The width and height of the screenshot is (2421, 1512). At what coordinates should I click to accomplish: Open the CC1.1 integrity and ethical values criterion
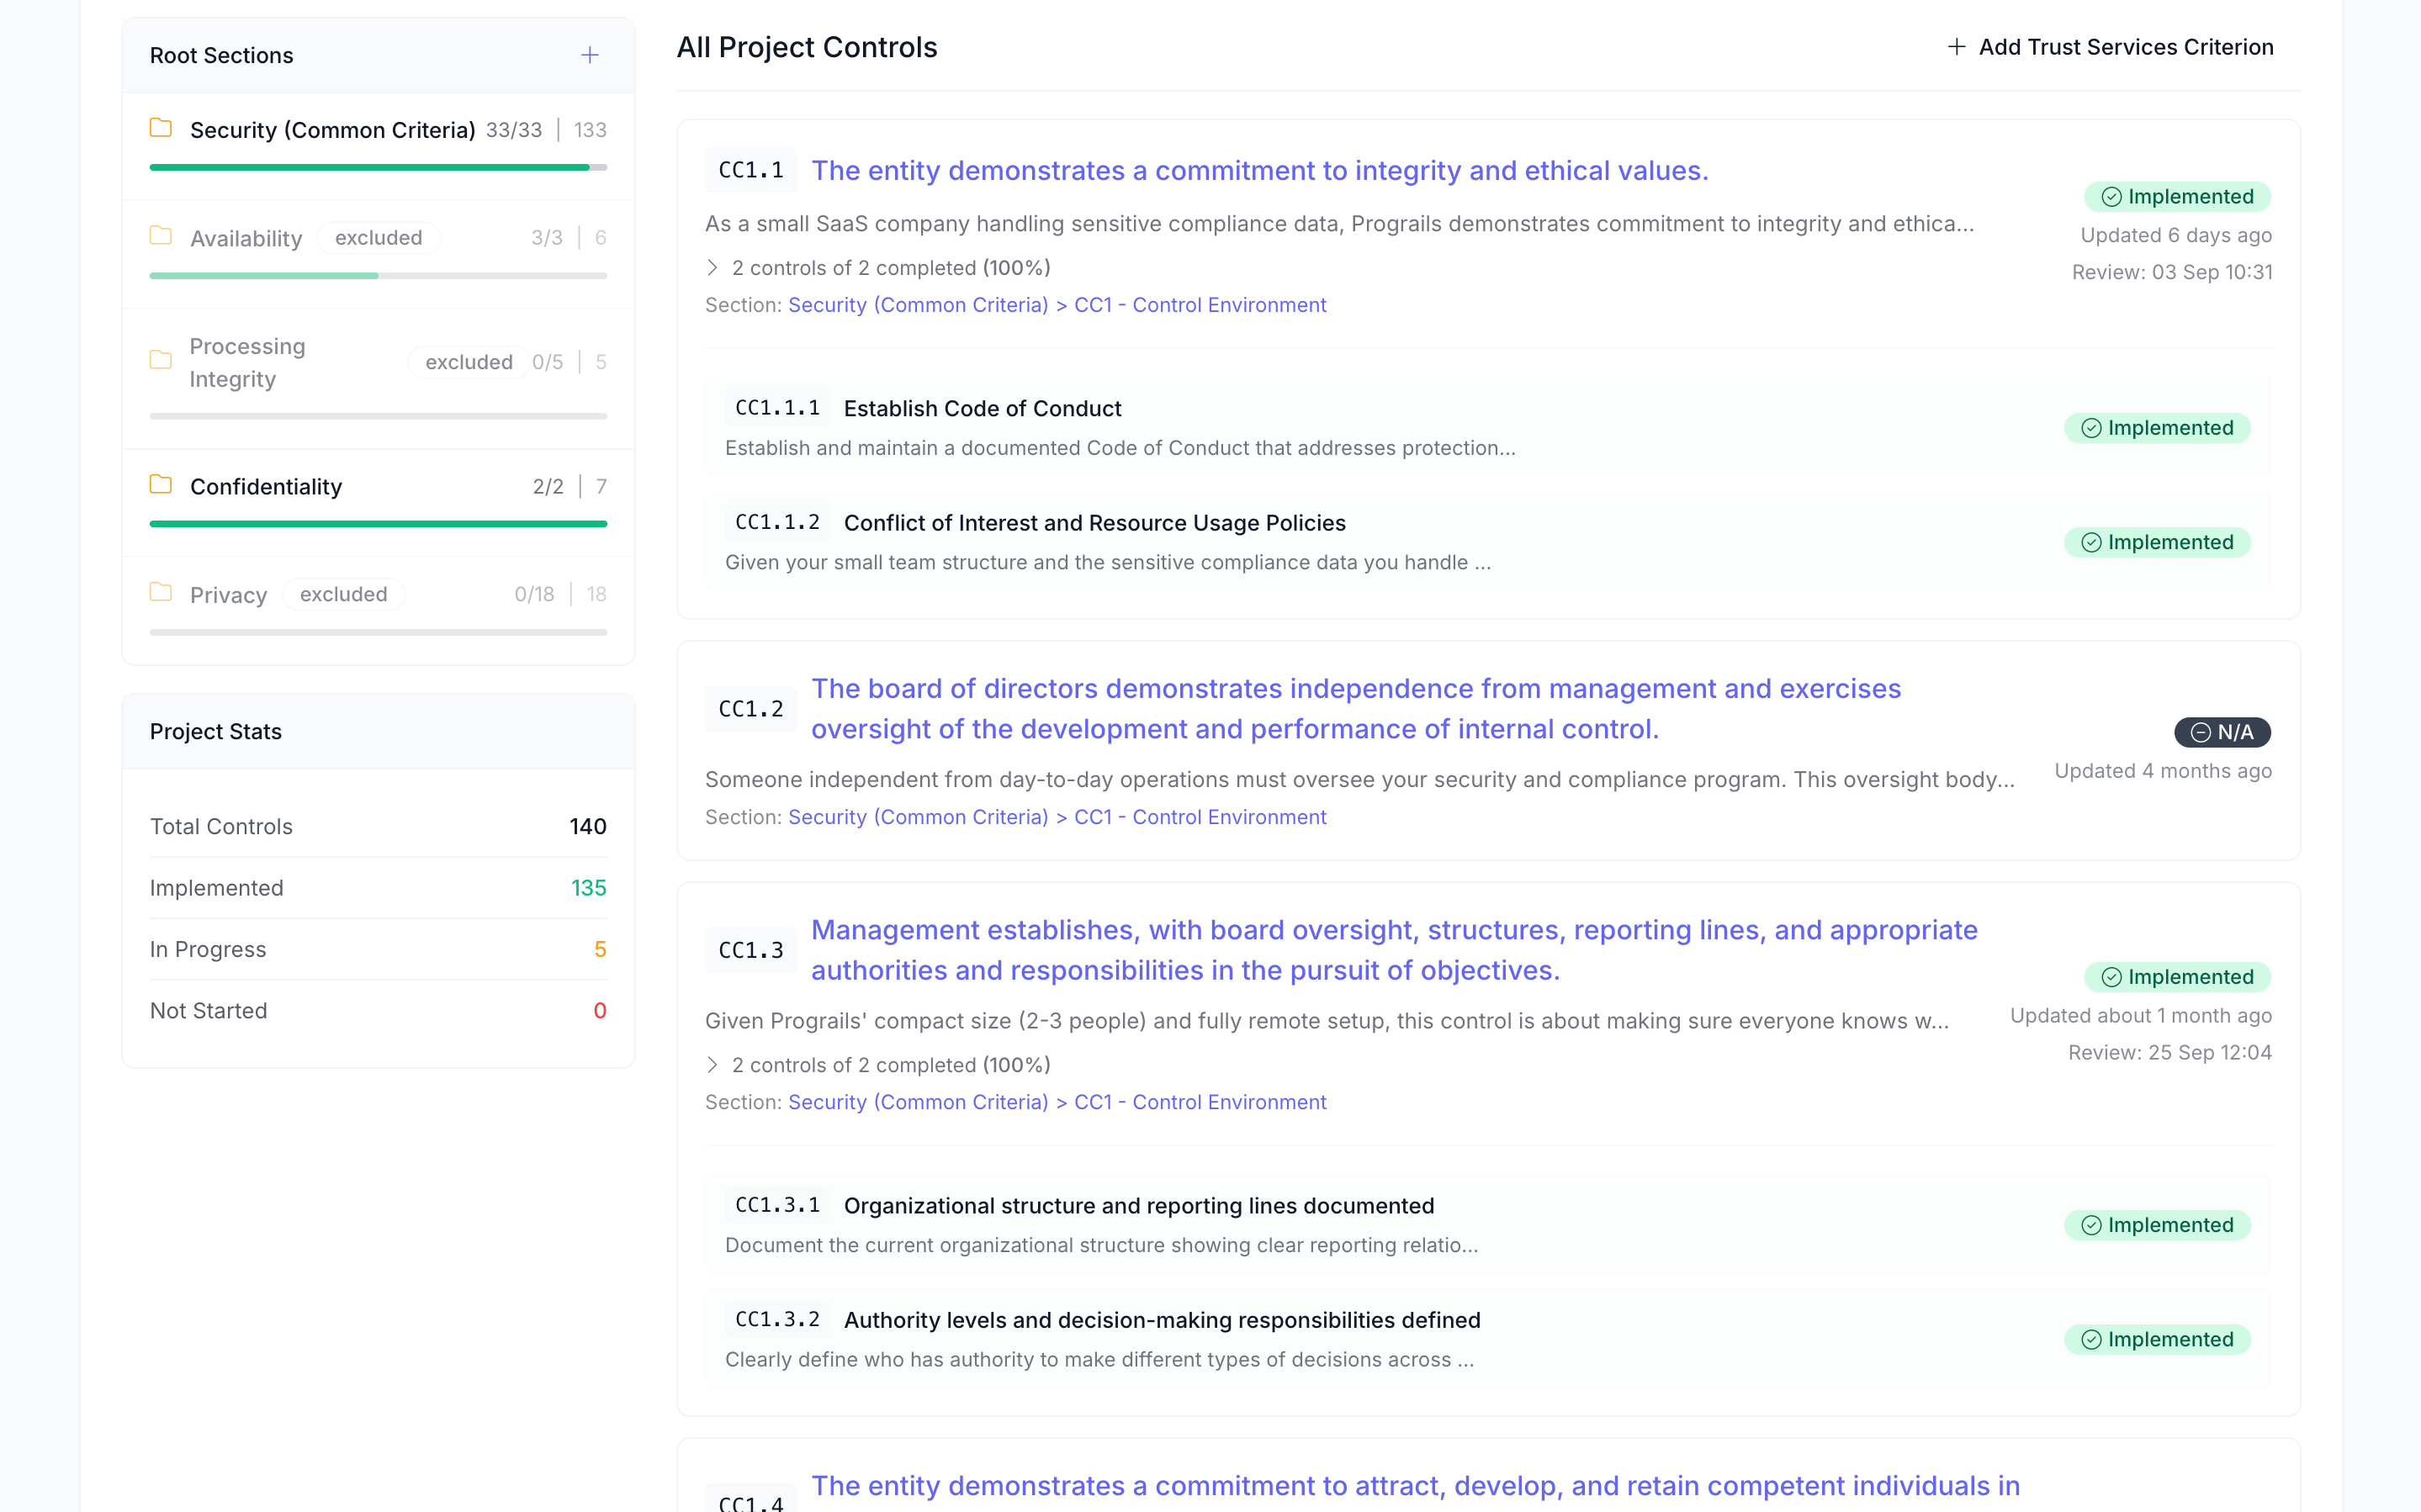(x=1259, y=171)
